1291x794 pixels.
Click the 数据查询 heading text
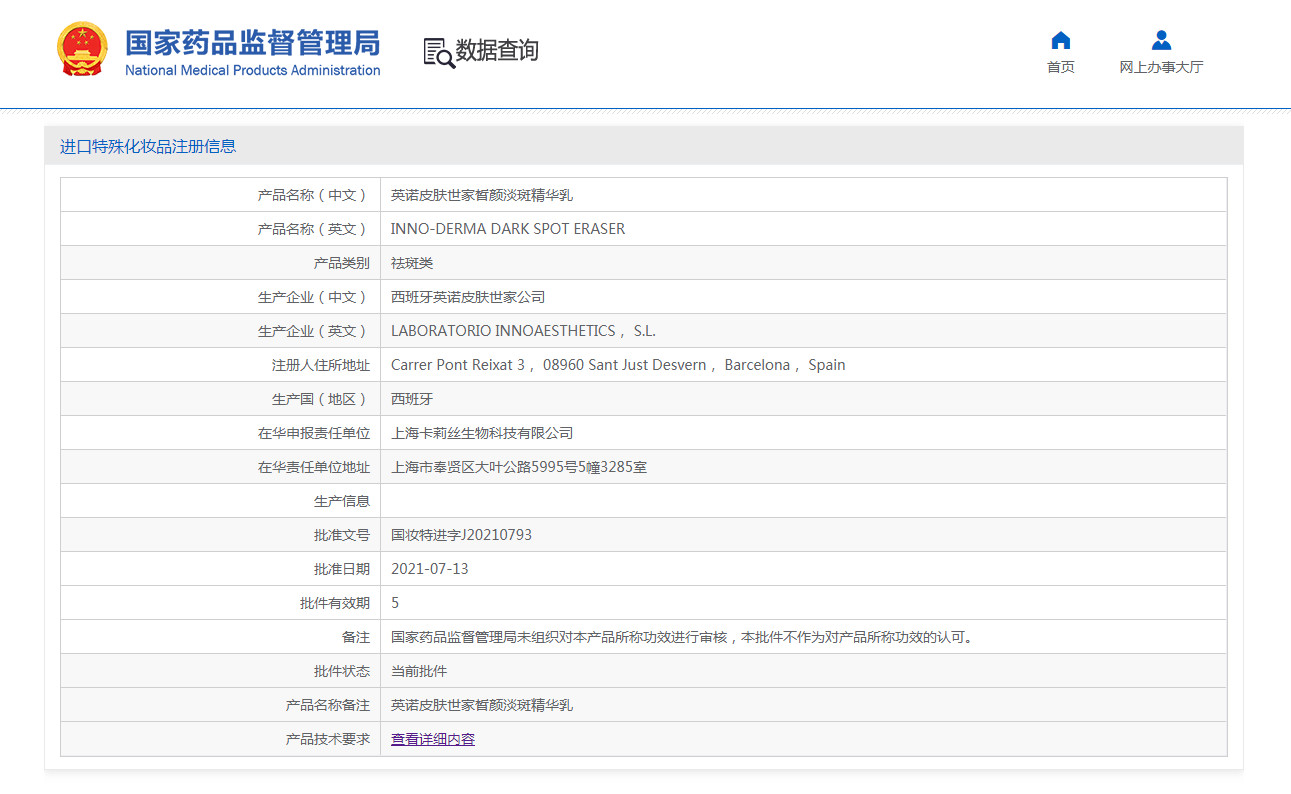pos(497,50)
